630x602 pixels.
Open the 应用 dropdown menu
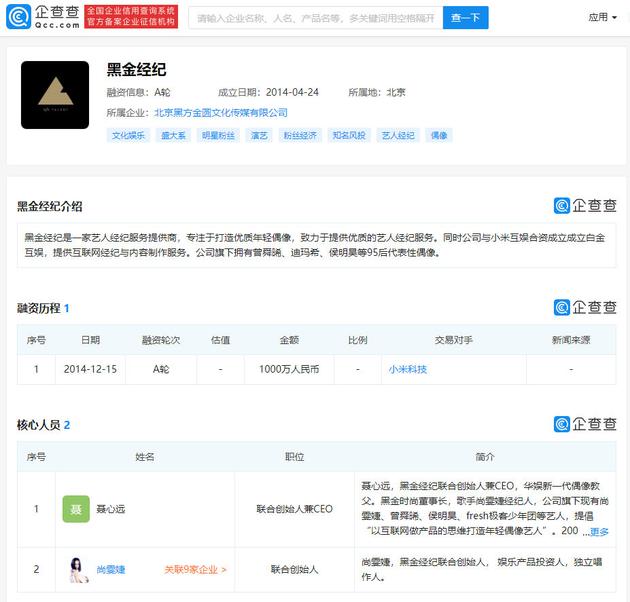tap(602, 17)
